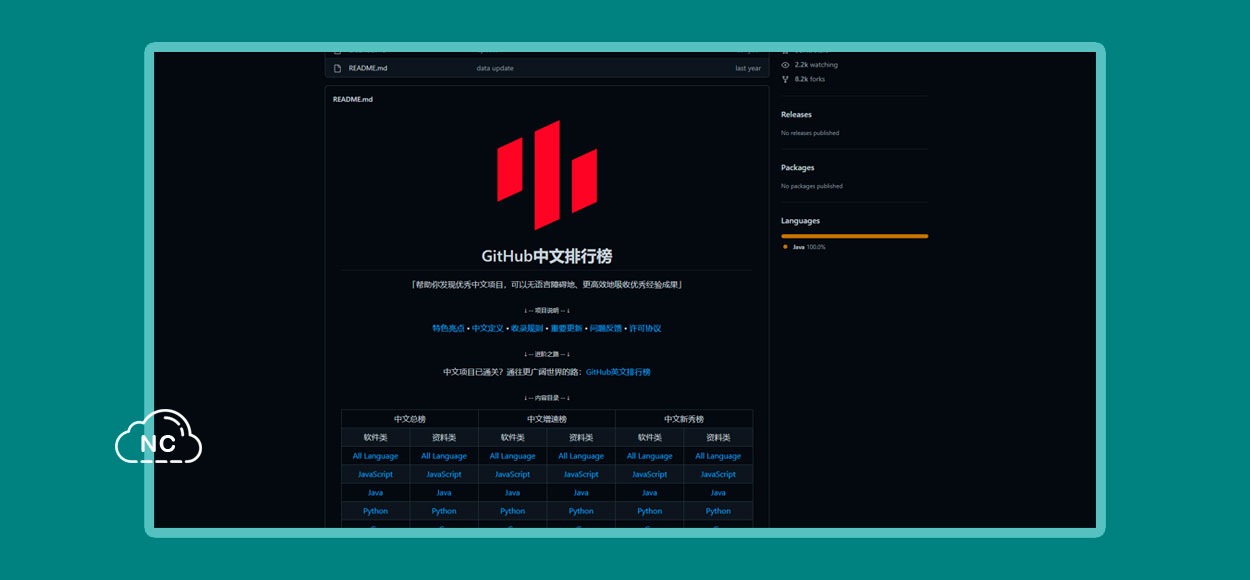Click the eye icon beside 2.2k watching
Image resolution: width=1250 pixels, height=580 pixels.
coord(785,65)
